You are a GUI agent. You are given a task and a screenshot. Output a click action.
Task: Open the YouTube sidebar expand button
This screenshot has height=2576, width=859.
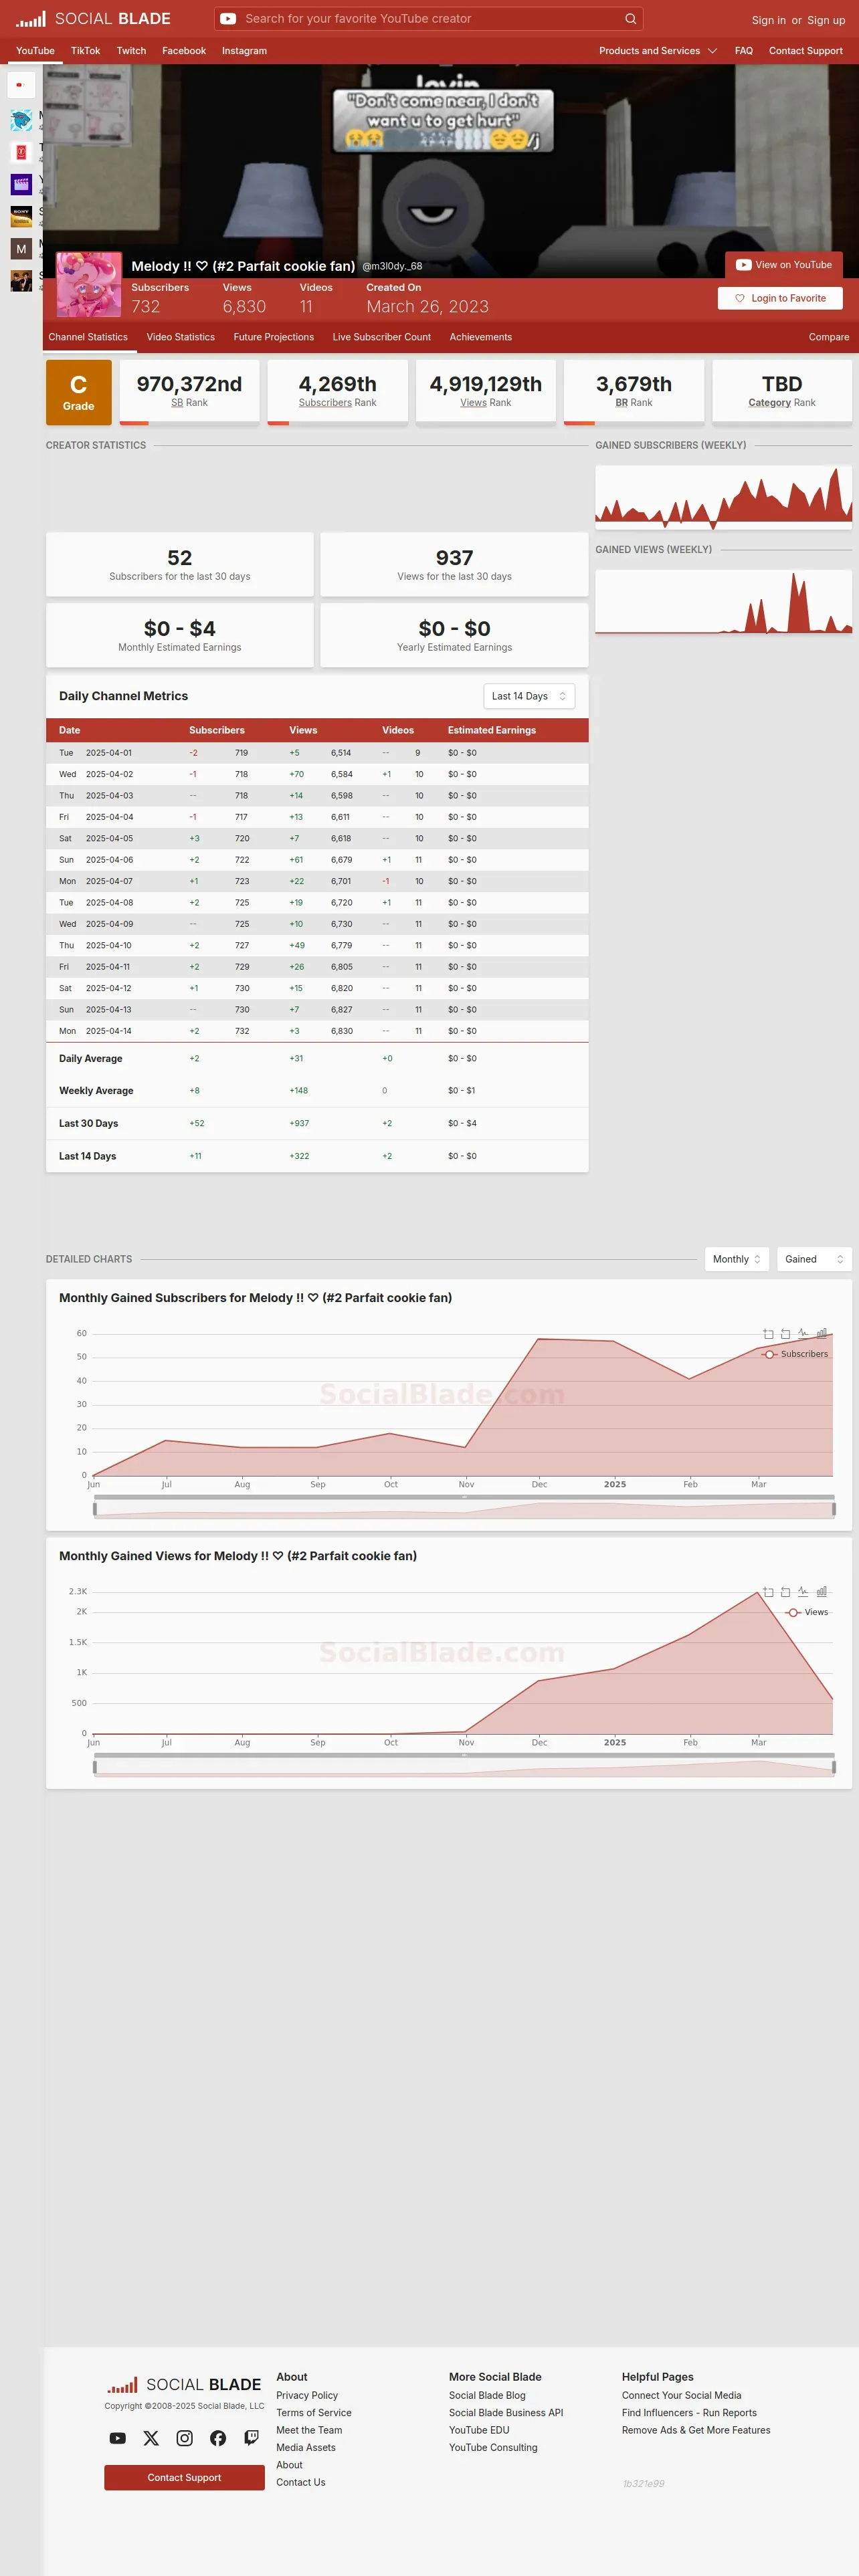click(x=21, y=85)
